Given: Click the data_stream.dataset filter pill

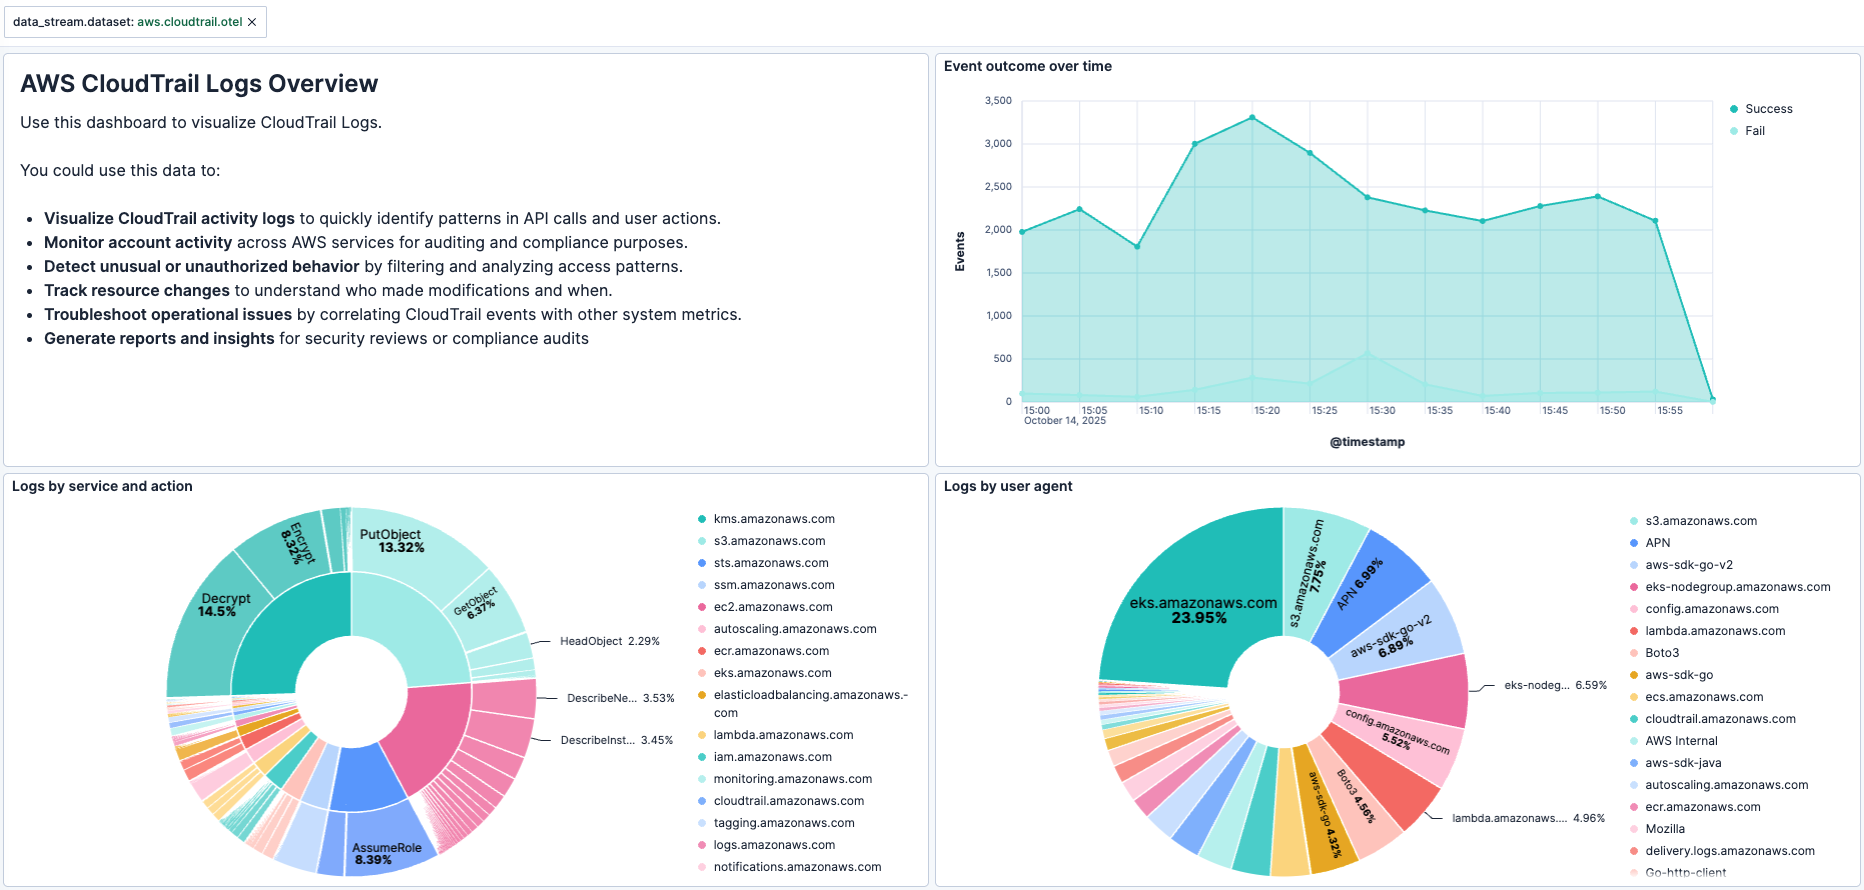Looking at the screenshot, I should coord(127,22).
